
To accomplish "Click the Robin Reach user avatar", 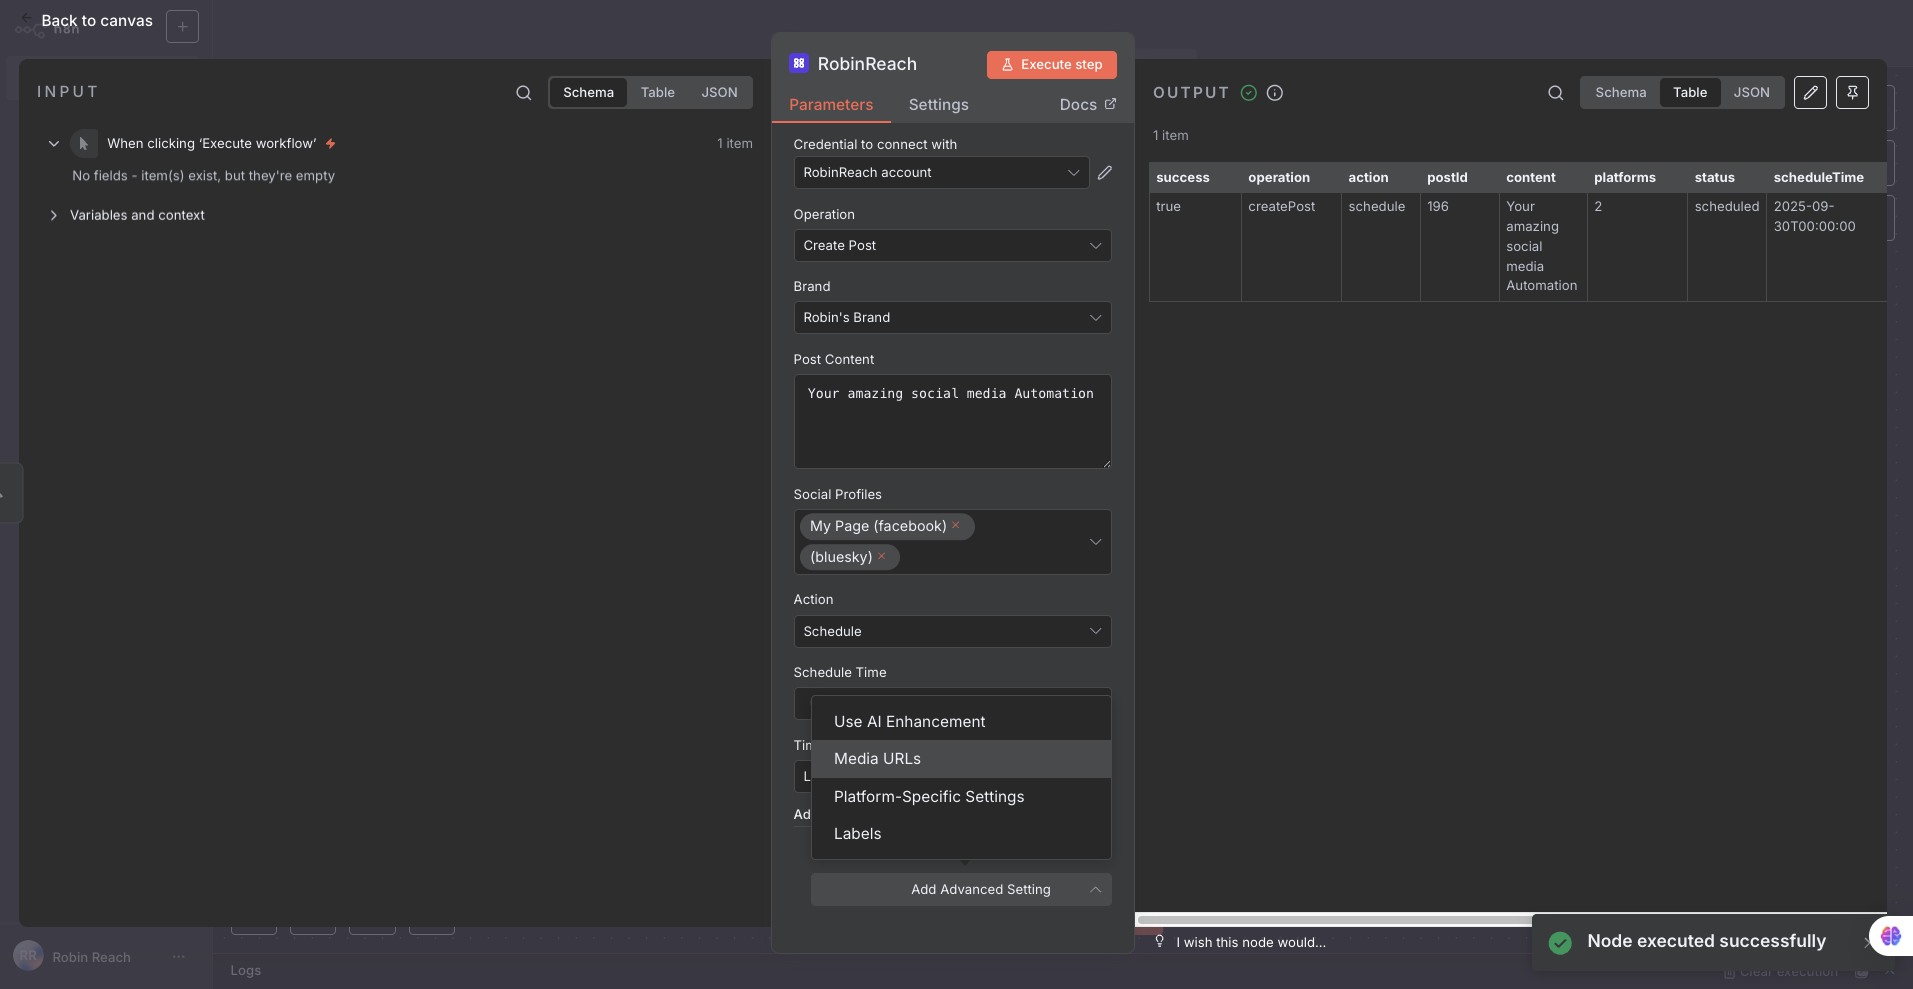I will tap(28, 956).
